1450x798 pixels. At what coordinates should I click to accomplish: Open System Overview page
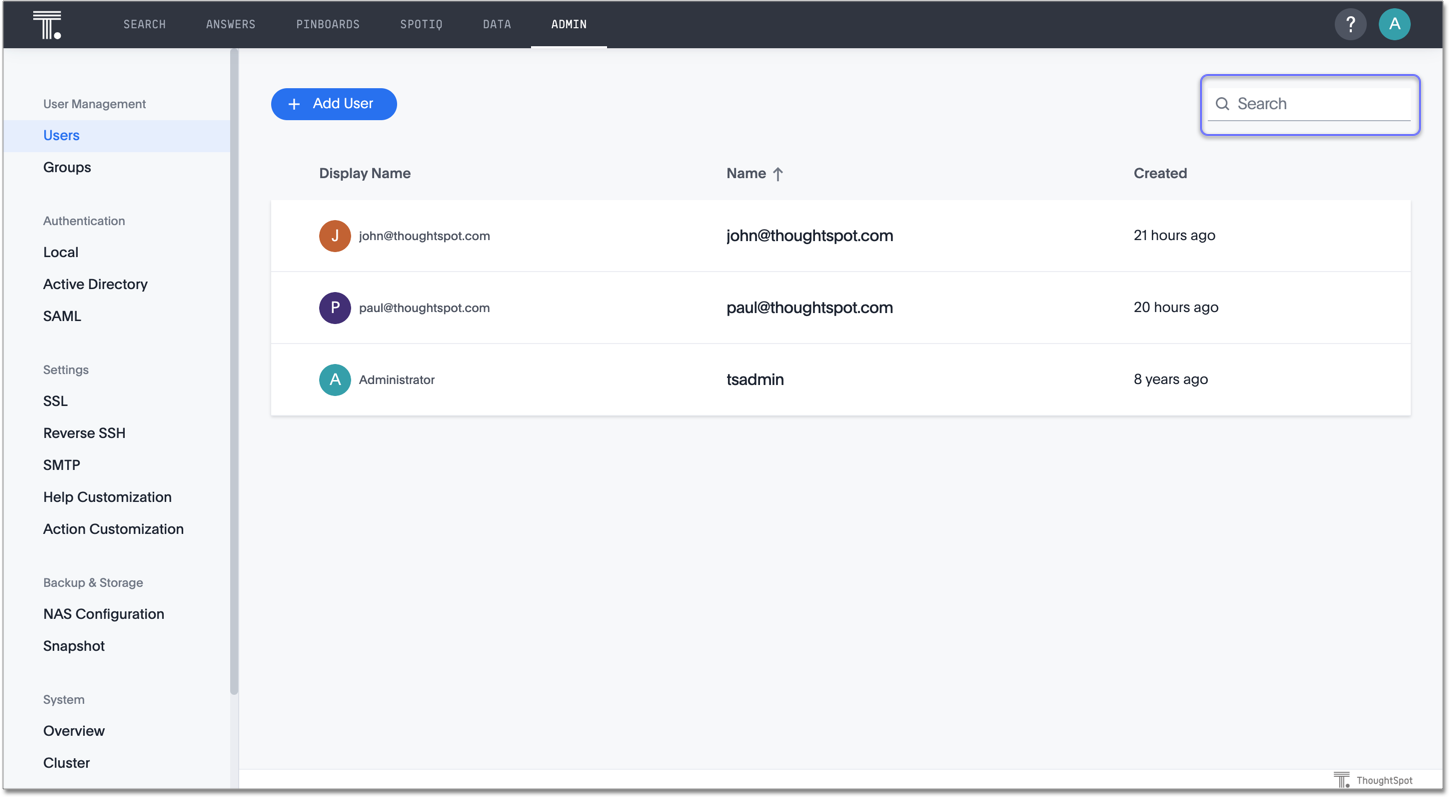point(74,731)
